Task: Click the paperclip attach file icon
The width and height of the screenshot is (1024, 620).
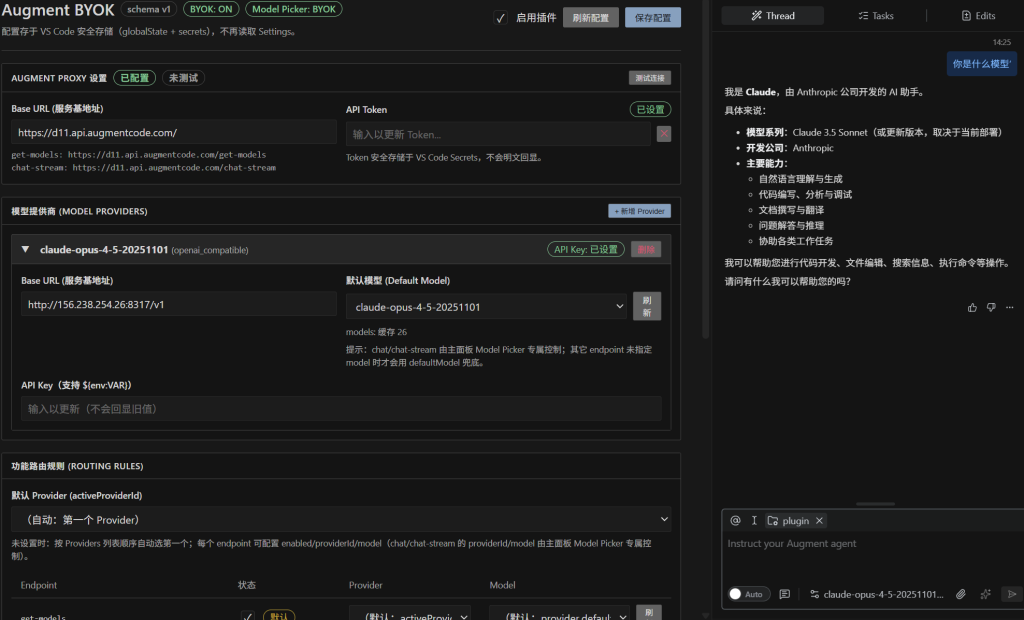Action: point(961,594)
